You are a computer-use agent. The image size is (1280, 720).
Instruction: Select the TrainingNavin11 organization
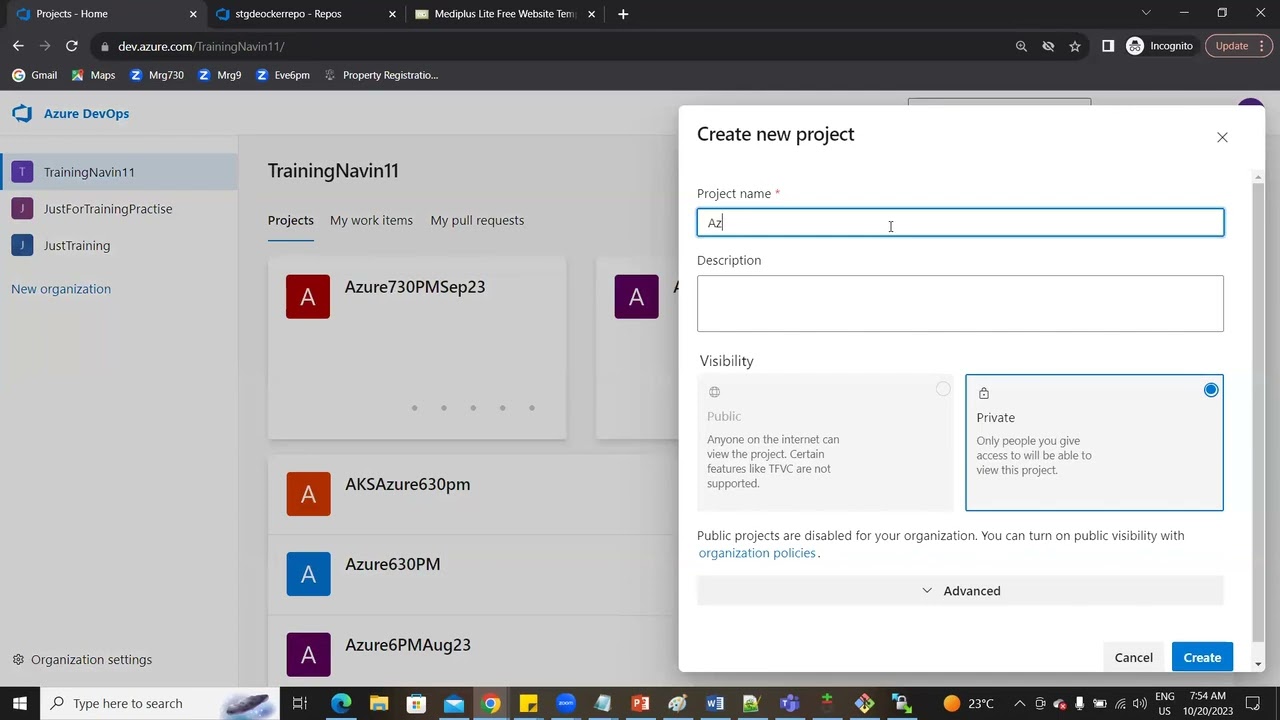point(119,172)
